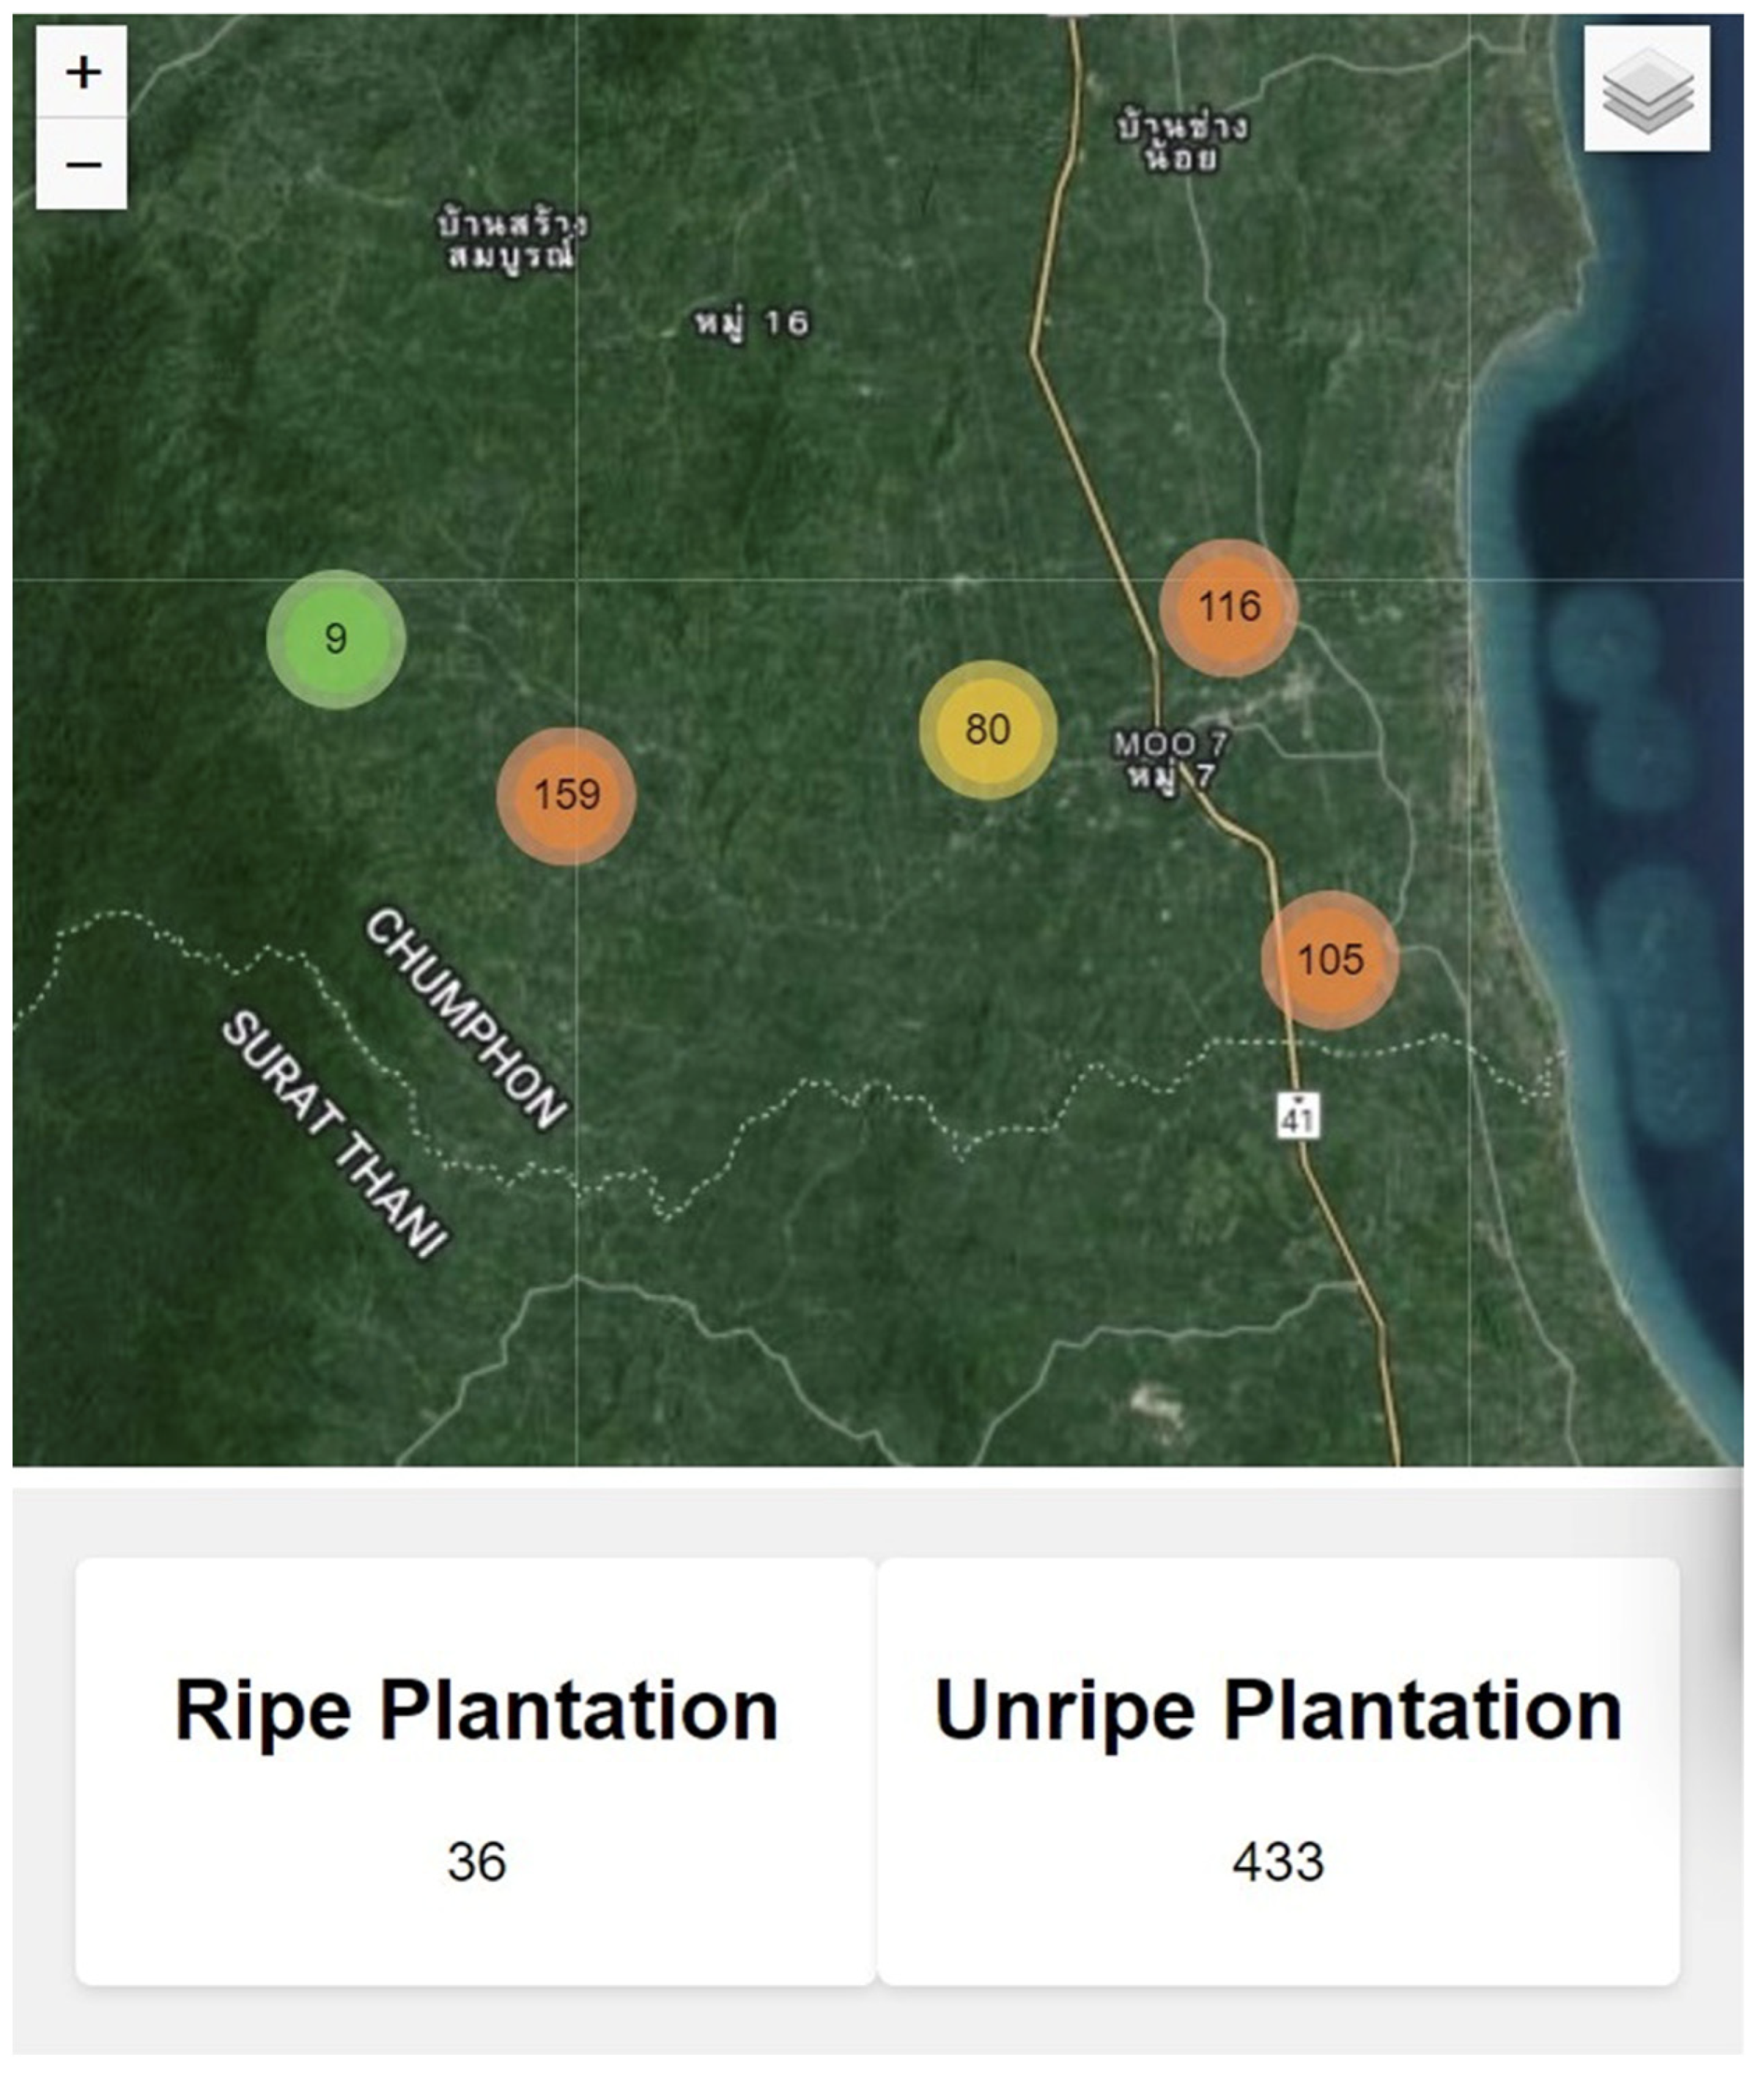Viewport: 1764px width, 2079px height.
Task: Zoom in using the plus button
Action: (x=82, y=72)
